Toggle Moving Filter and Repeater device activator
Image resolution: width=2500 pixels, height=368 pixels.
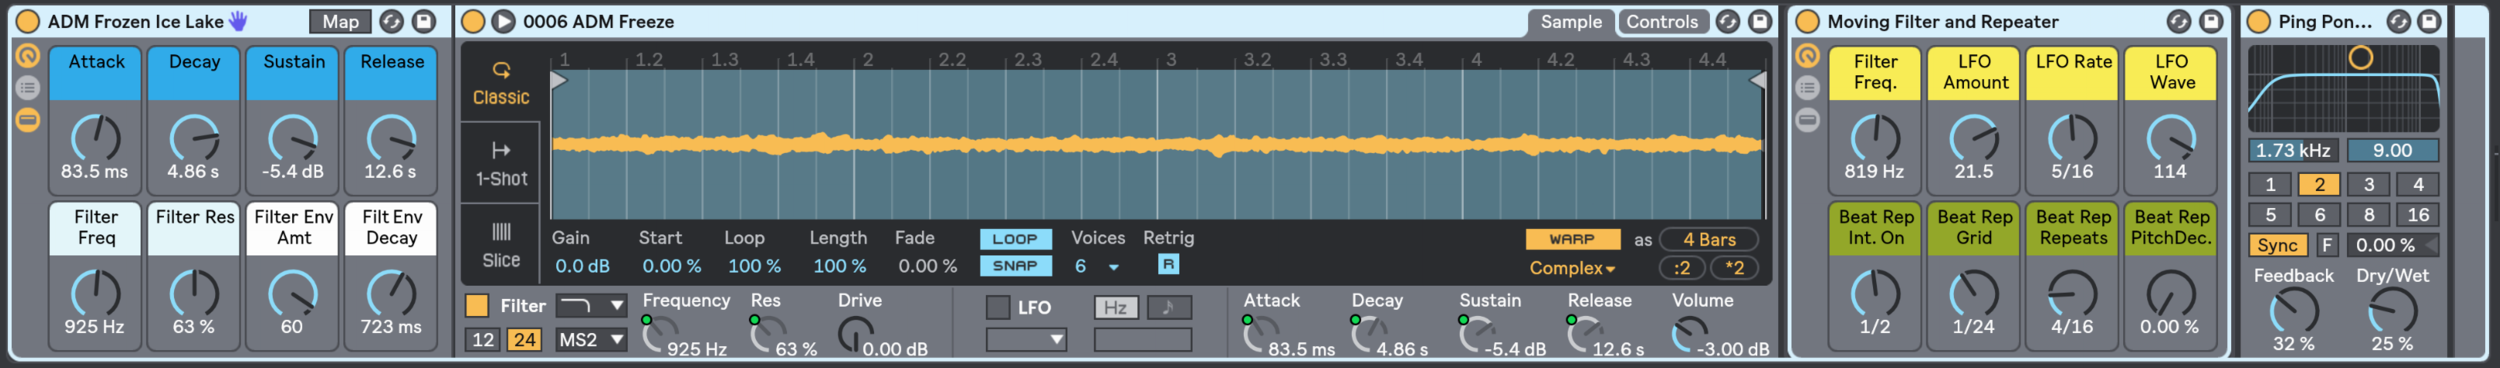1807,21
